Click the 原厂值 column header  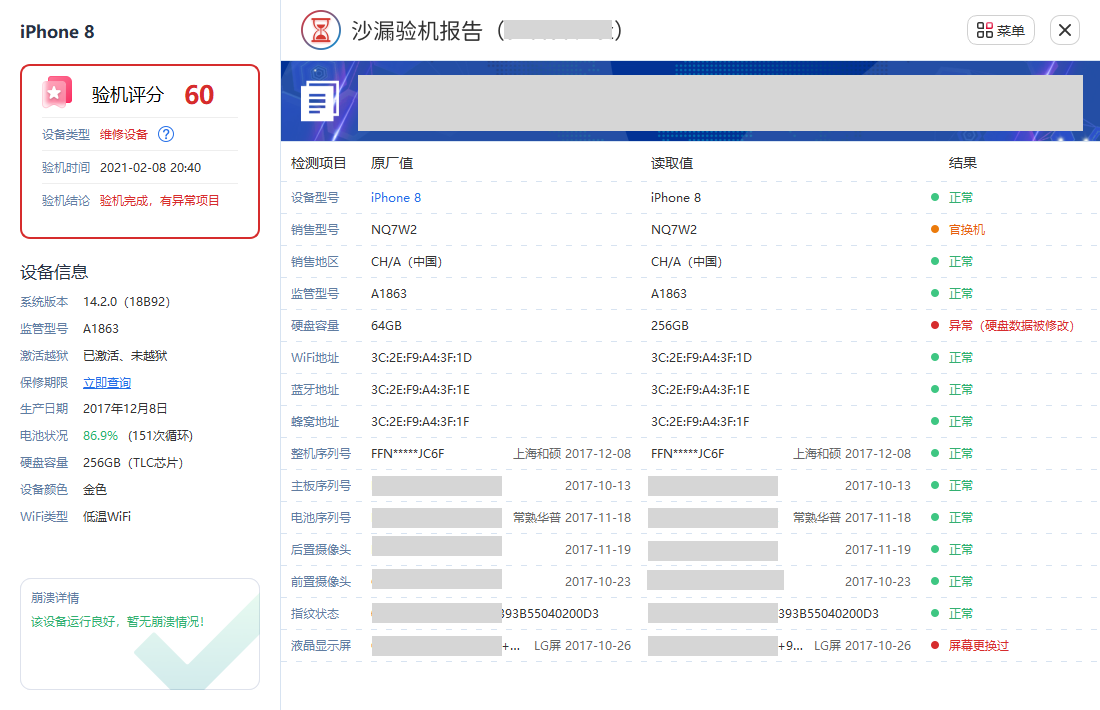click(x=391, y=163)
